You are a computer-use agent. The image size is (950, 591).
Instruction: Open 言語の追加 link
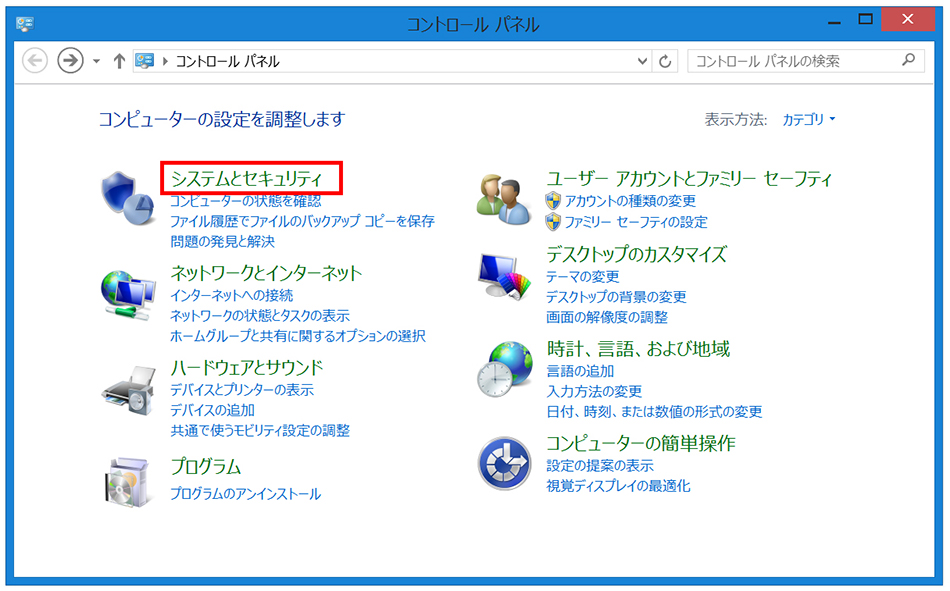pos(580,371)
